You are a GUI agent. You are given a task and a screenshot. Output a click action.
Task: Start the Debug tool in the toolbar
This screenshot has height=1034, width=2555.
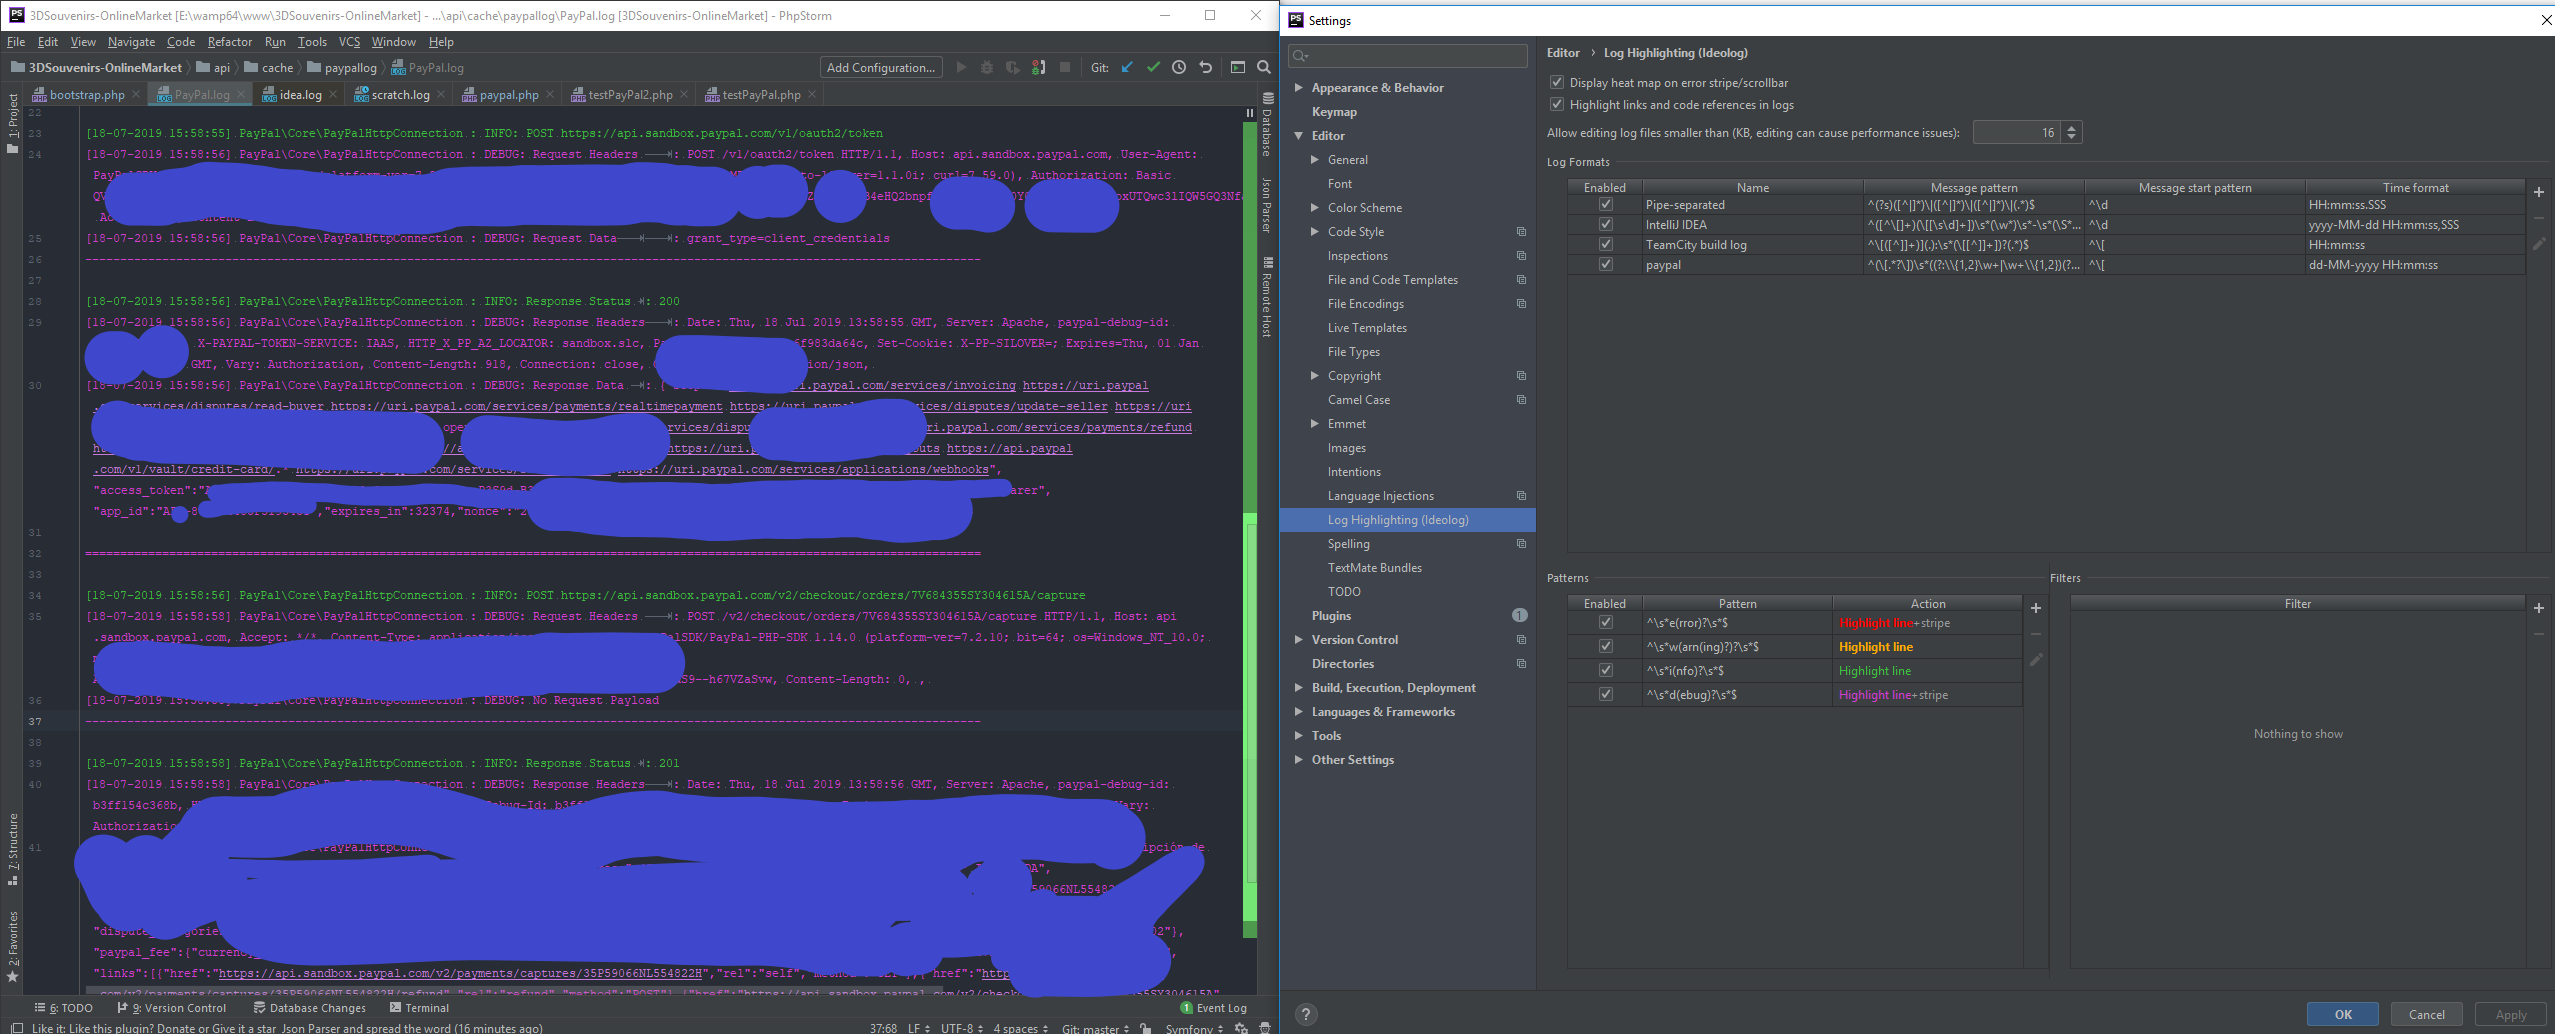coord(987,67)
